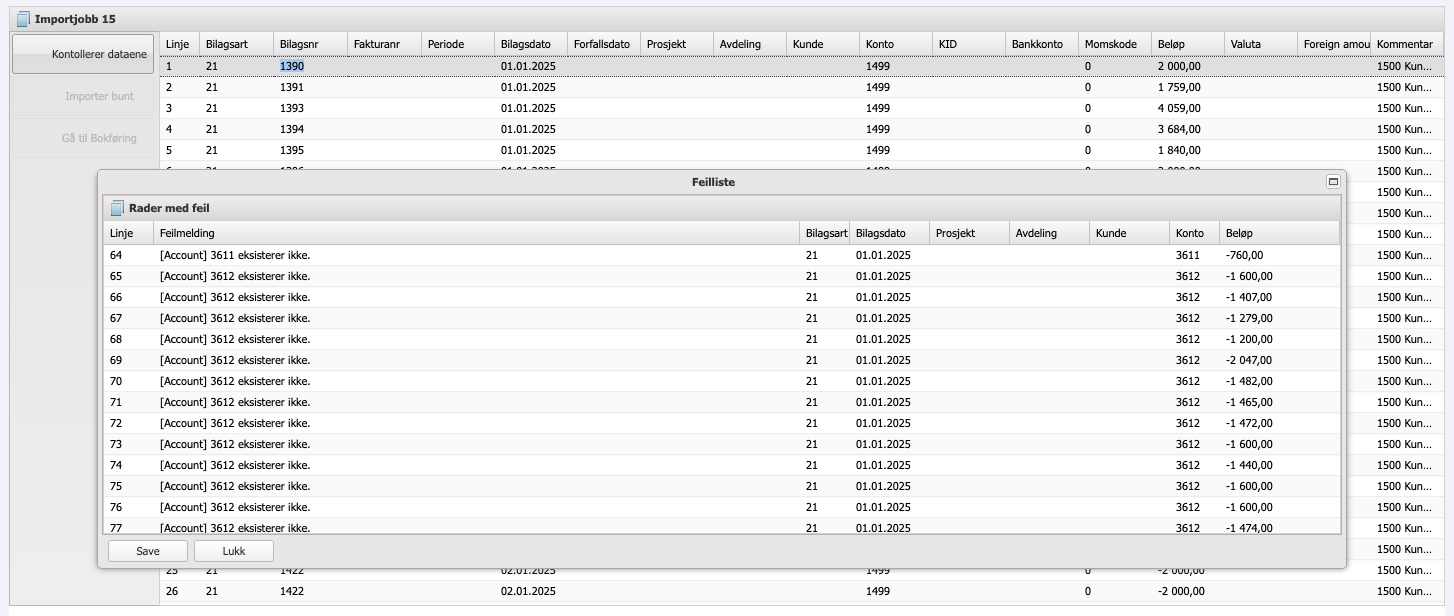Click the Save button in Feilliste
This screenshot has height=616, width=1454.
(147, 551)
